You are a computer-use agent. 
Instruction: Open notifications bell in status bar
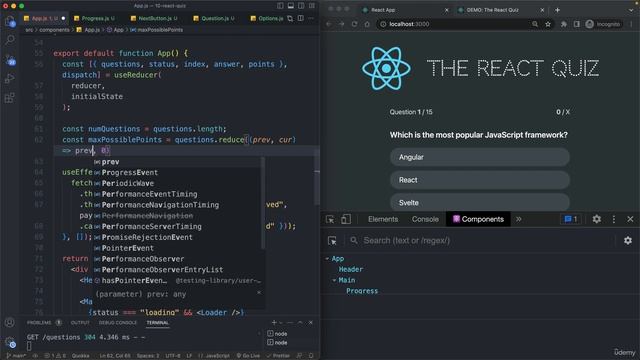311,356
